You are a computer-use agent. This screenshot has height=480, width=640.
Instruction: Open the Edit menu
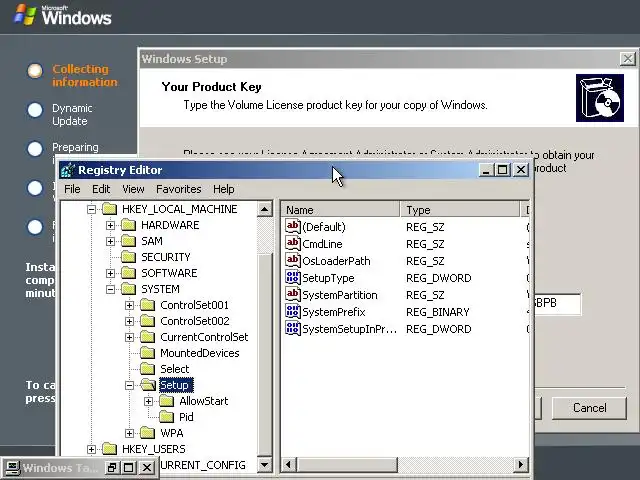pos(101,189)
